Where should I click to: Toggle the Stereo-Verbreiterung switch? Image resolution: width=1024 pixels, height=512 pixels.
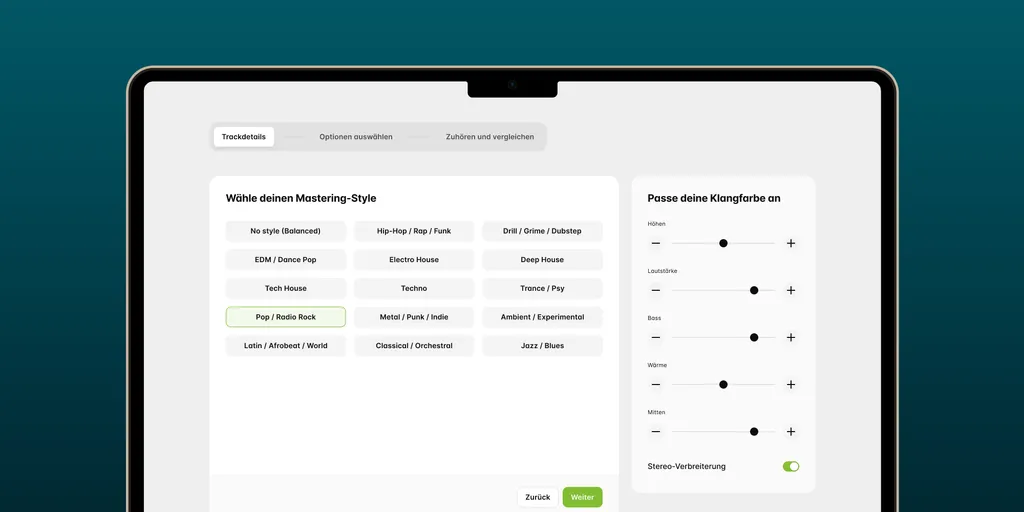[x=790, y=466]
